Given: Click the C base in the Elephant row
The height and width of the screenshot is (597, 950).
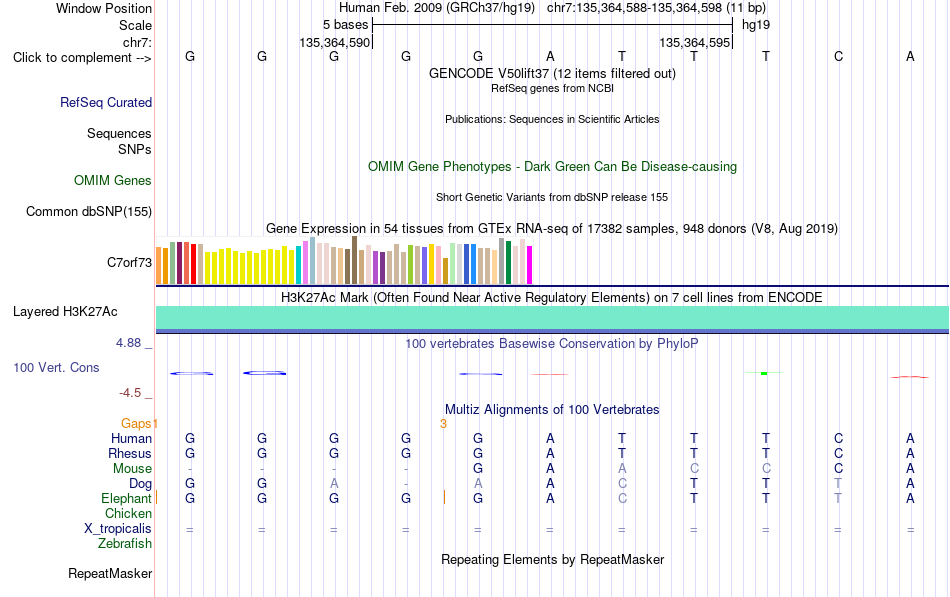Looking at the screenshot, I should [622, 498].
